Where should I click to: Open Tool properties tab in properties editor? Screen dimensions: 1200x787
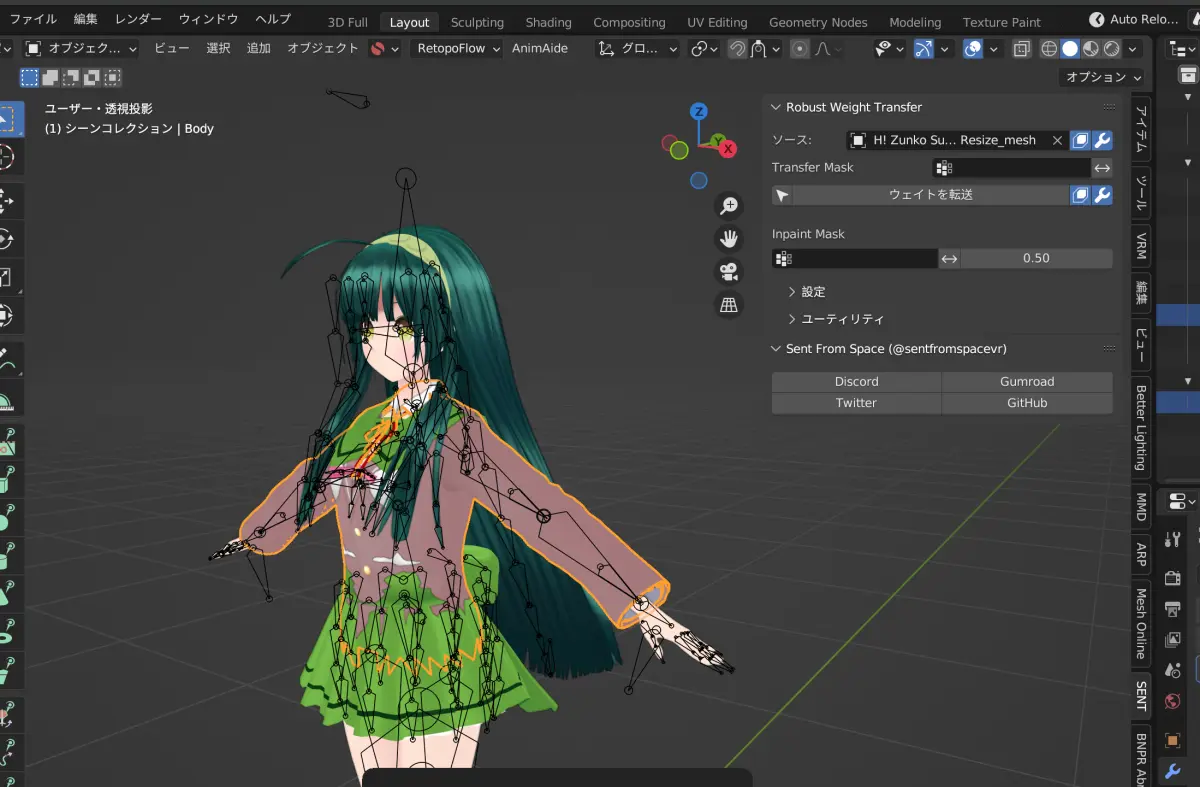(x=1173, y=540)
